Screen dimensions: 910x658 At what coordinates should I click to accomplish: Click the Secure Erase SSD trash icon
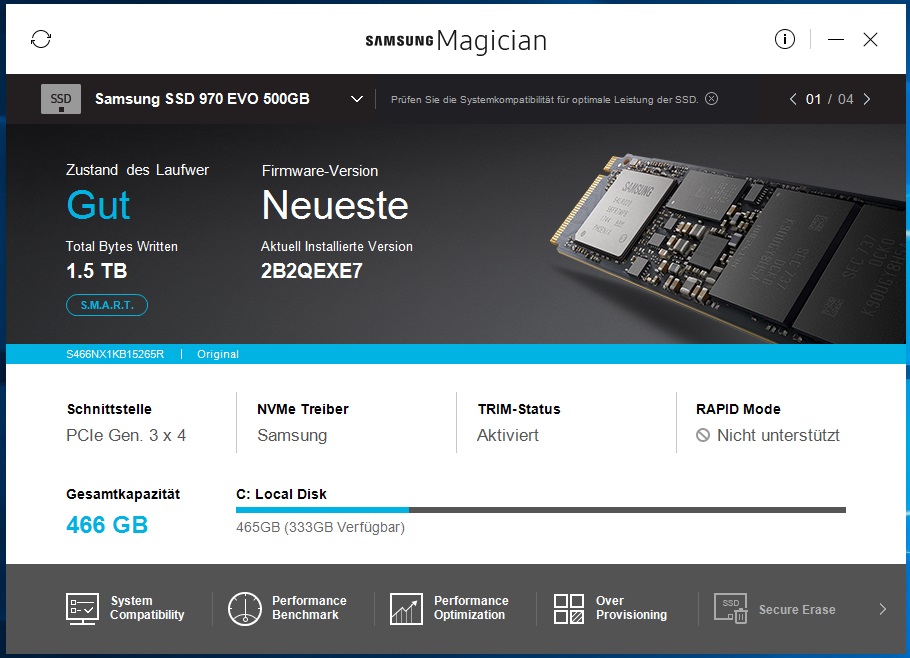731,609
